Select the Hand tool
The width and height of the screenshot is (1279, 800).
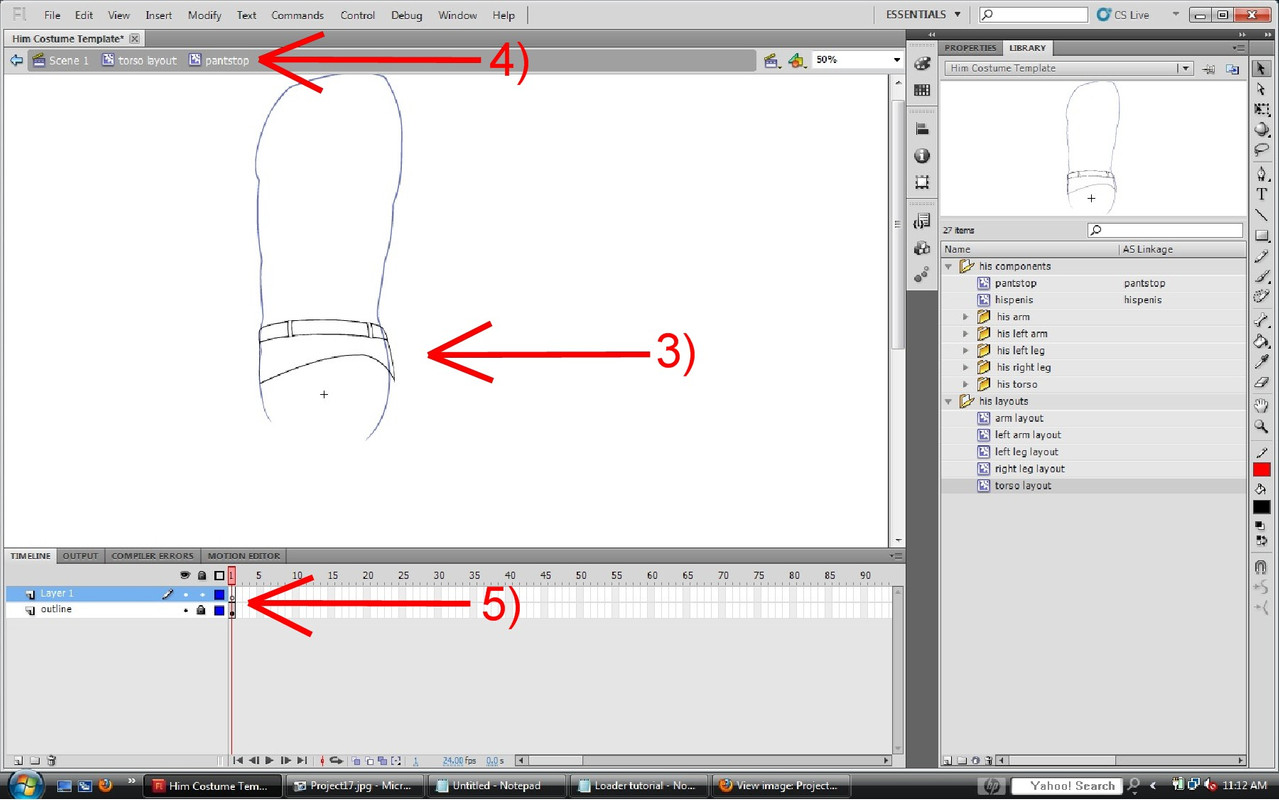pos(1261,405)
